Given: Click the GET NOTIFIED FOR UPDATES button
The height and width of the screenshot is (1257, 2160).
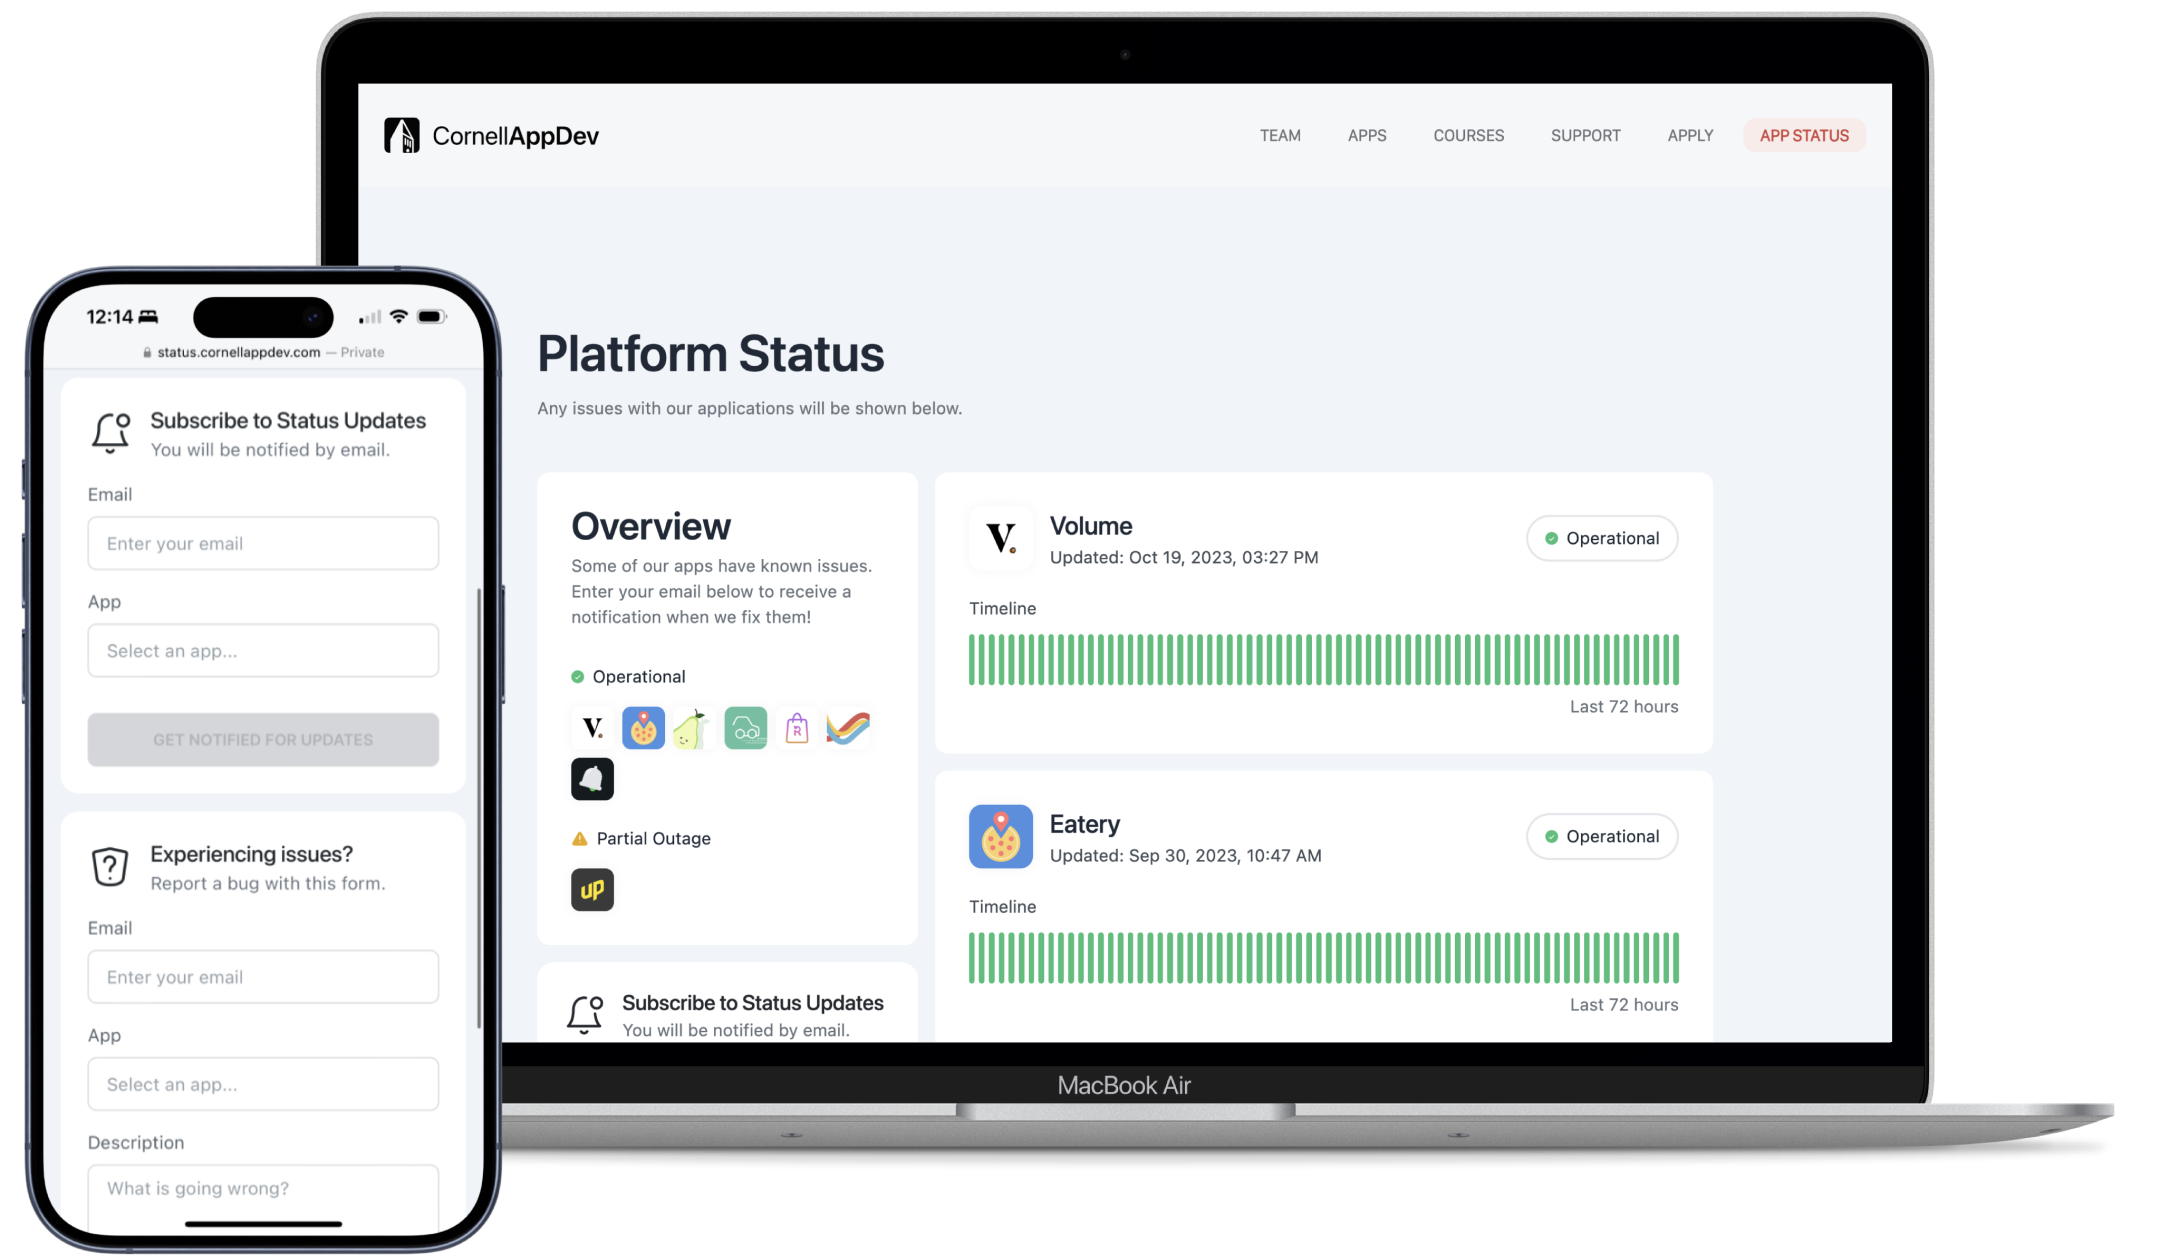Looking at the screenshot, I should pos(262,739).
